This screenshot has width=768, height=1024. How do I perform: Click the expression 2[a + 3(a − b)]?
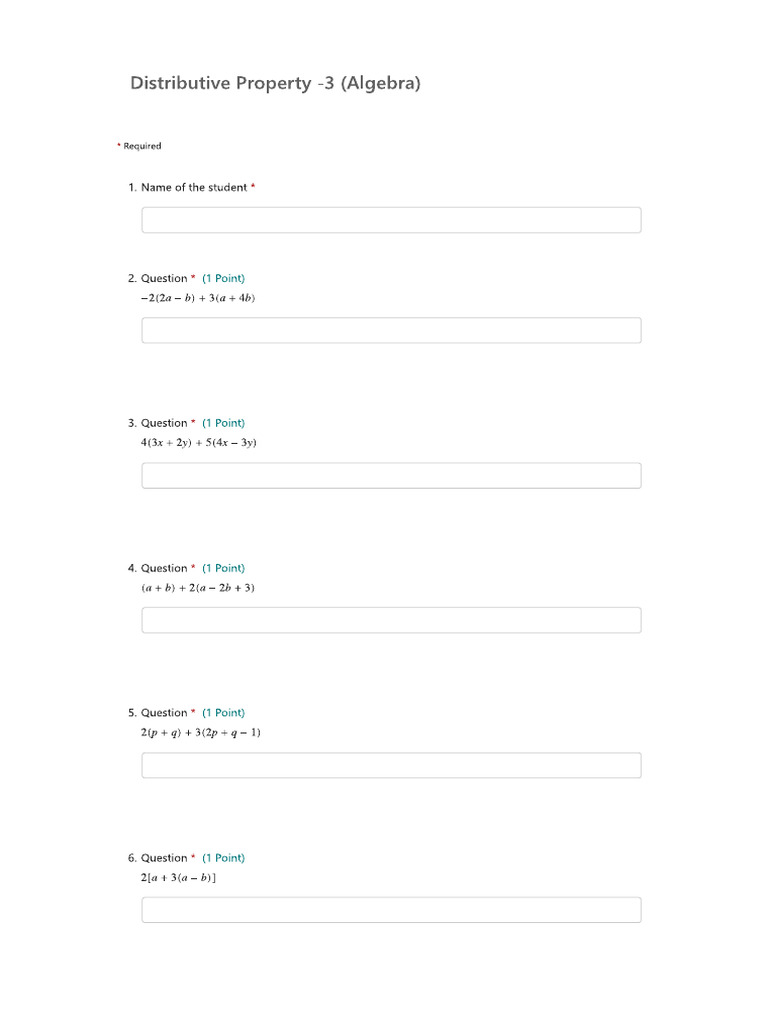click(179, 878)
